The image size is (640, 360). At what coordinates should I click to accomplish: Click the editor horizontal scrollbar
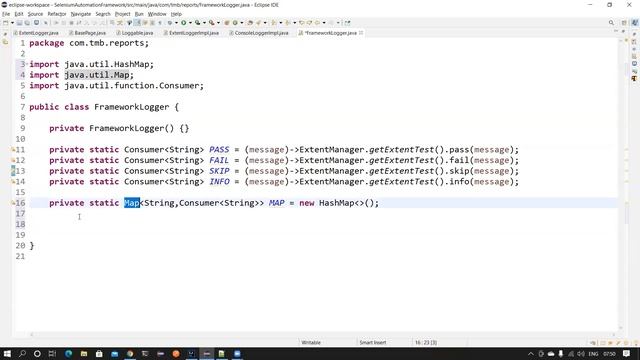tap(322, 334)
